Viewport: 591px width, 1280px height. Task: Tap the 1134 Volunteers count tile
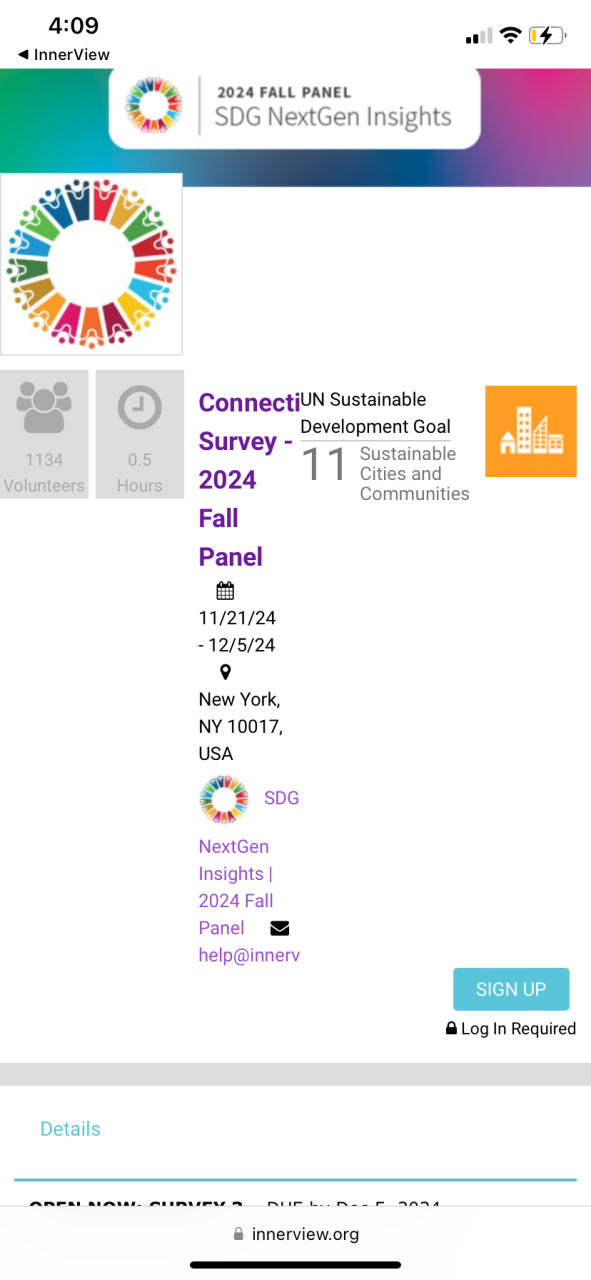(x=44, y=434)
